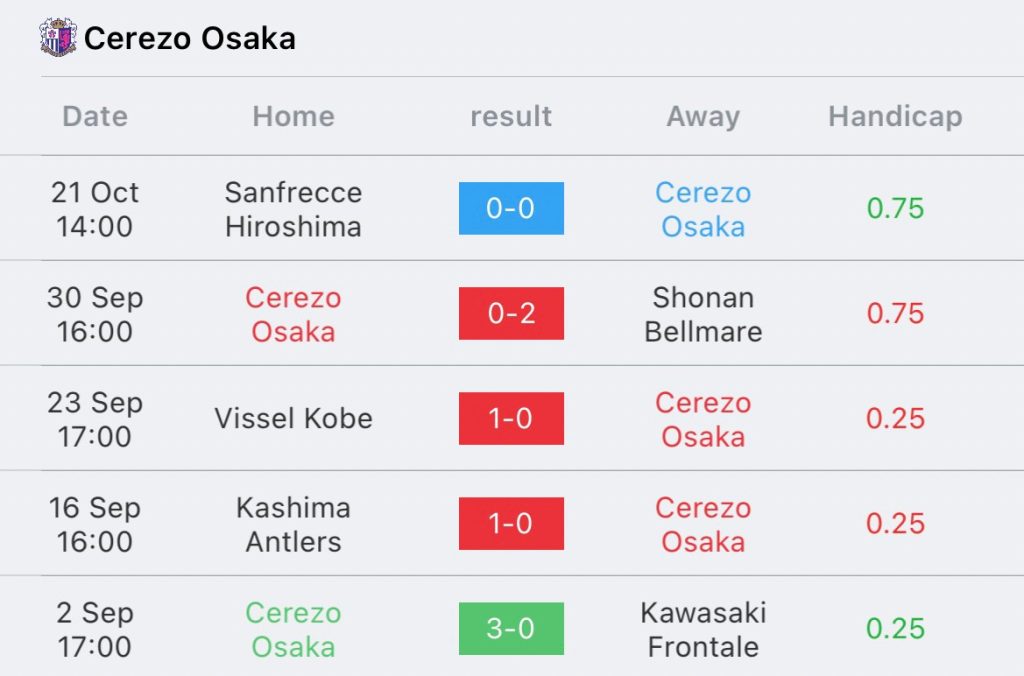This screenshot has height=676, width=1024.
Task: Click the Cerezo Osaka club crest icon
Action: click(57, 38)
